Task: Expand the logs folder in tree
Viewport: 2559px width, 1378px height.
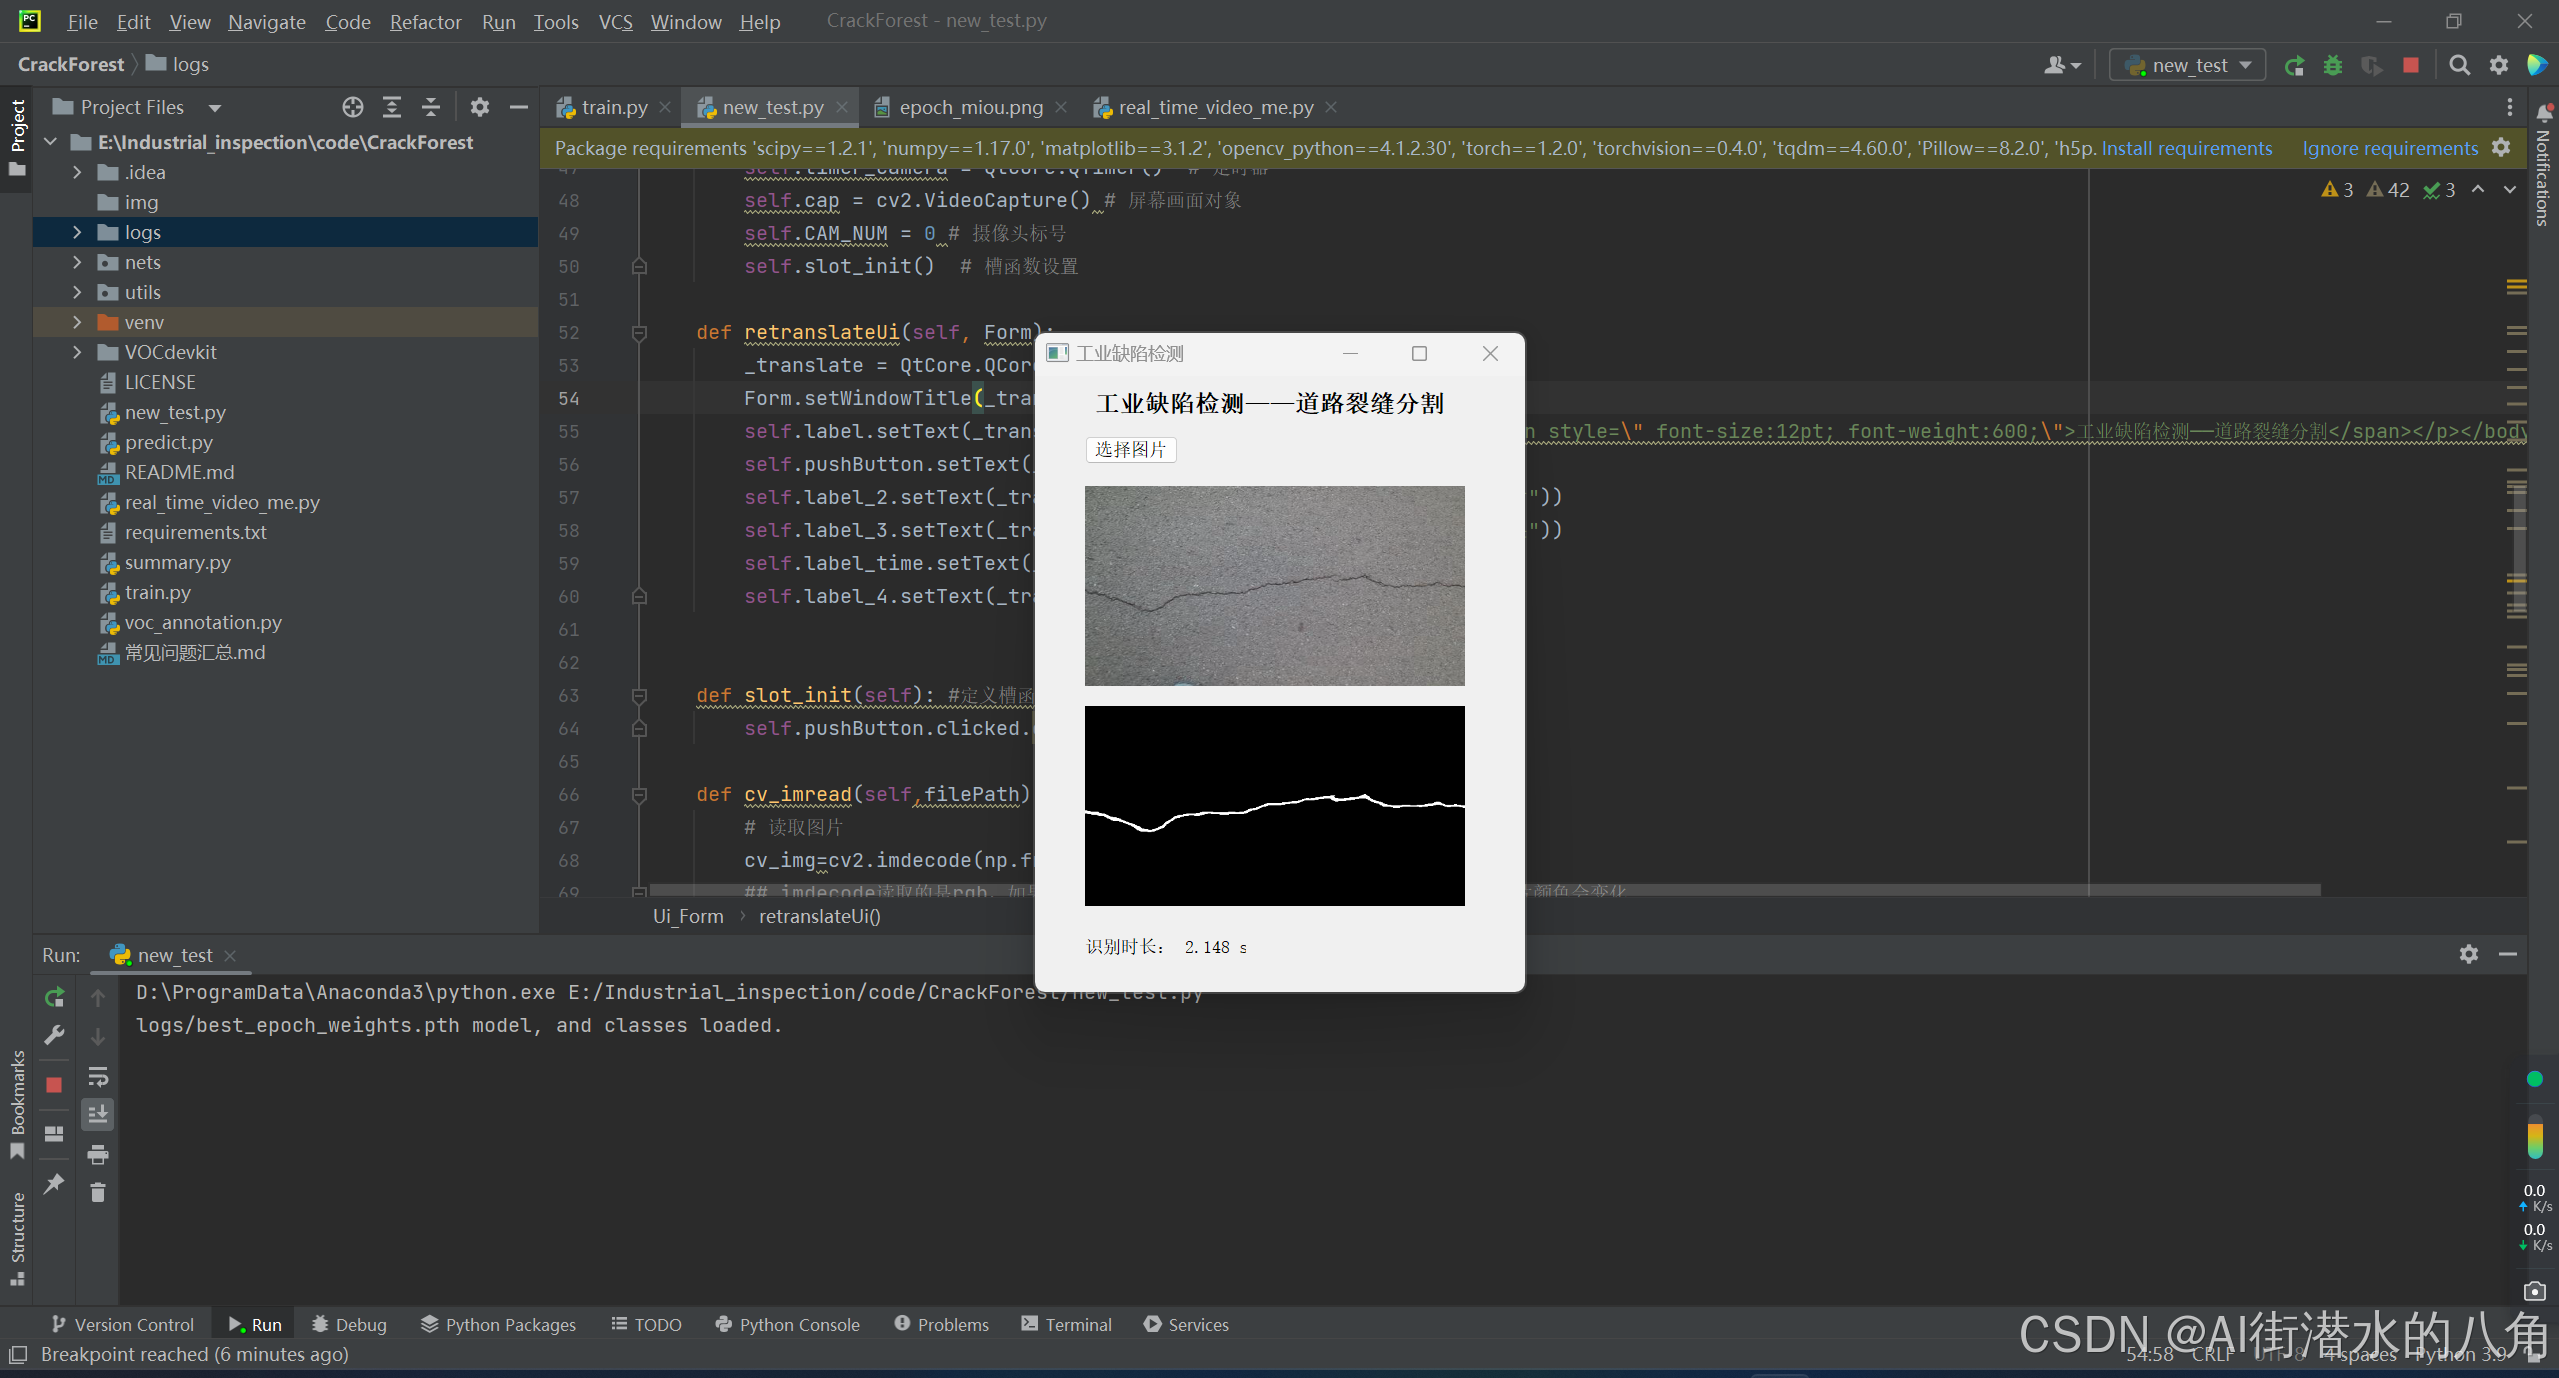Action: point(77,232)
